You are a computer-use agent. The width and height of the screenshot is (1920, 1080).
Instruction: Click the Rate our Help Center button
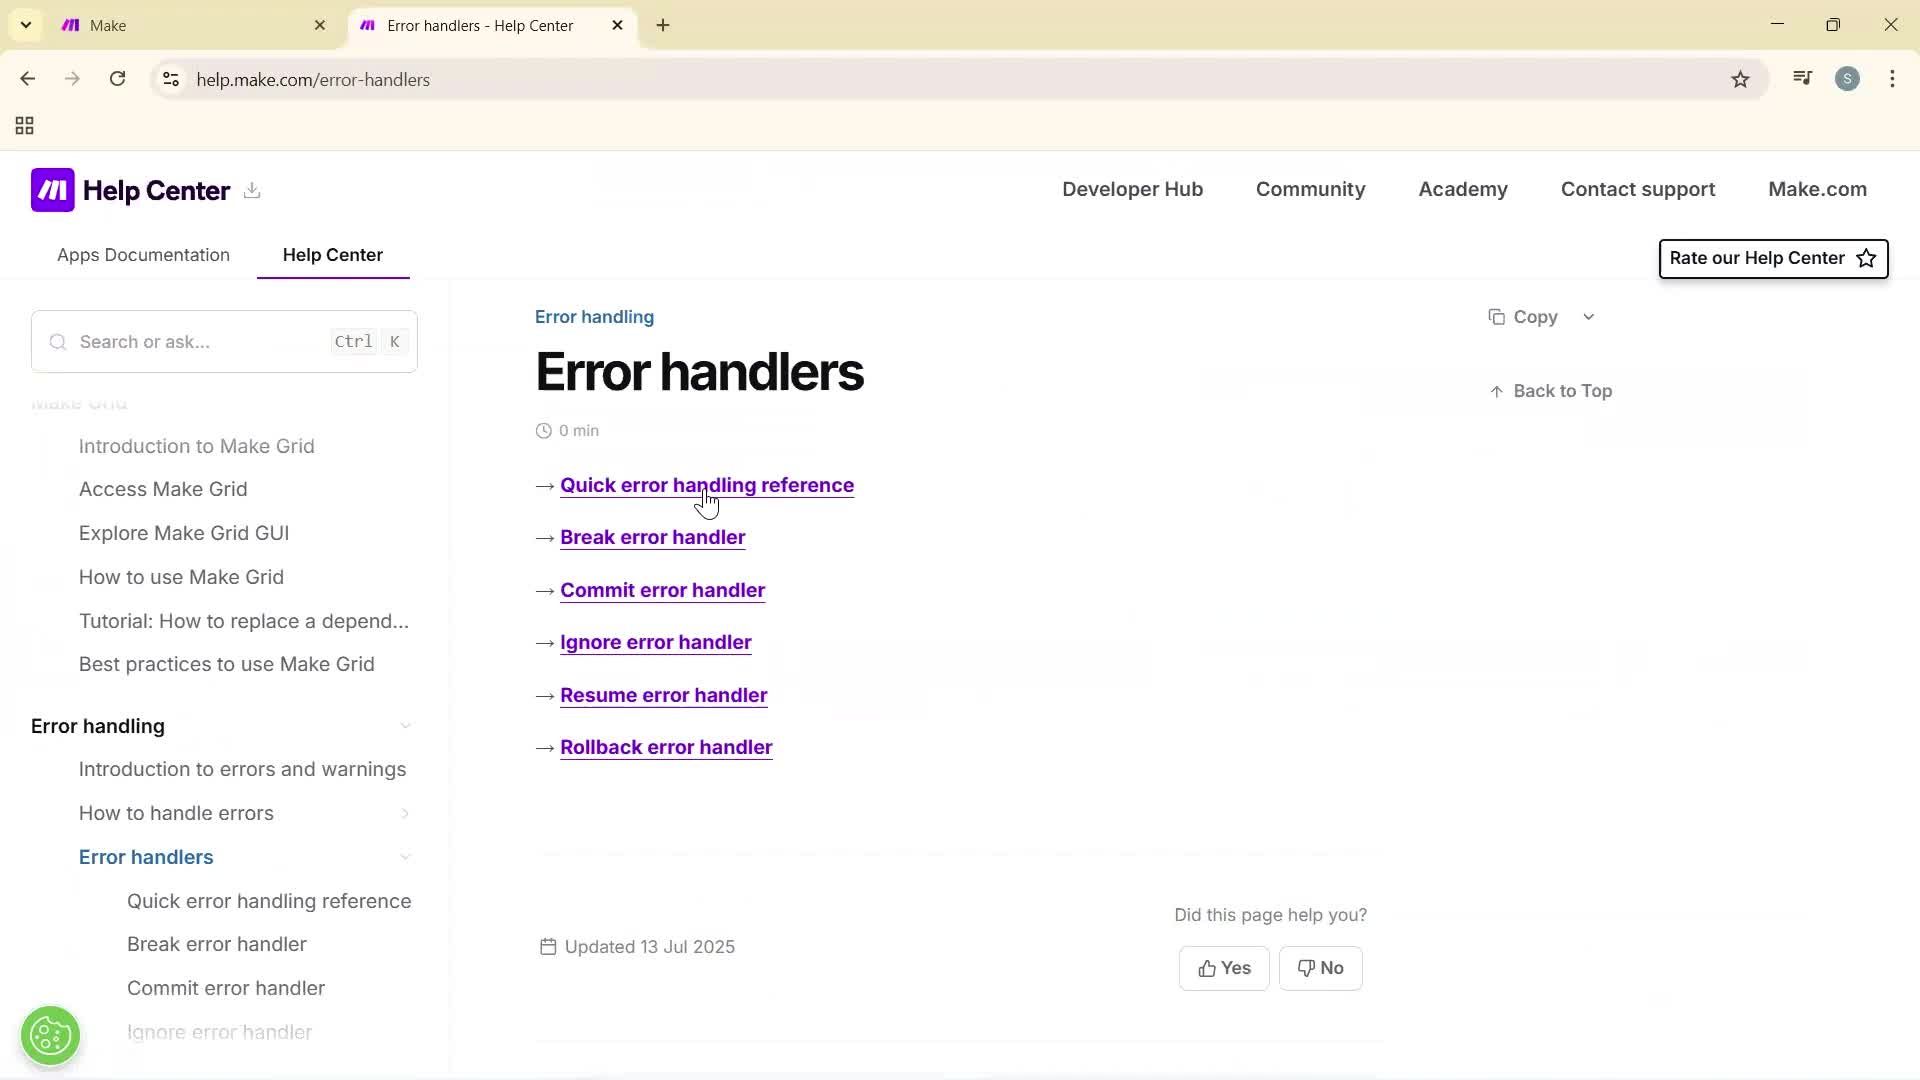1772,258
